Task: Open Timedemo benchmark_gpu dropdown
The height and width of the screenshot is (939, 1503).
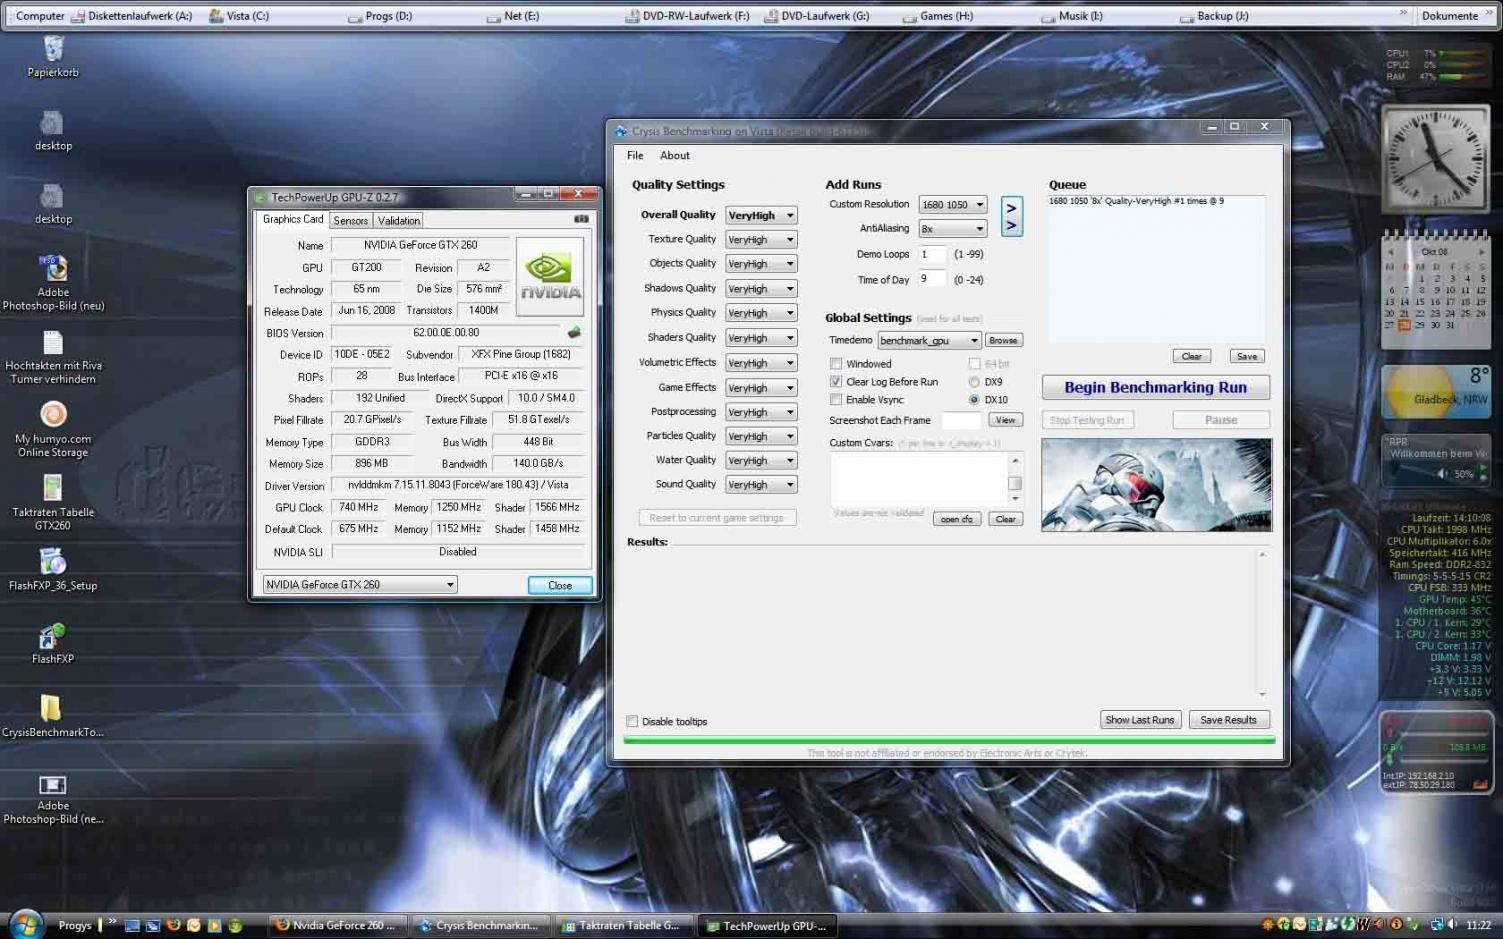Action: click(x=929, y=341)
